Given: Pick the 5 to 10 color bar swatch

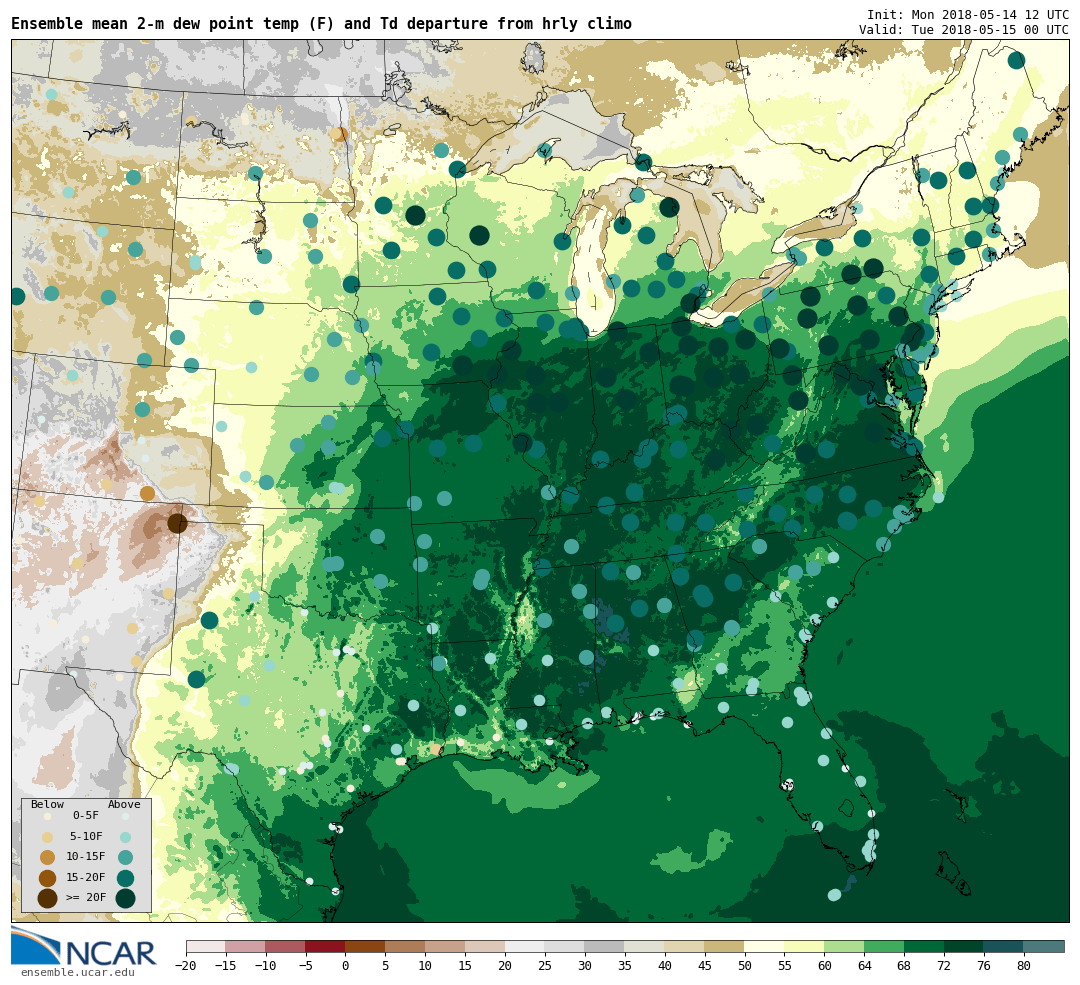Looking at the screenshot, I should 406,946.
